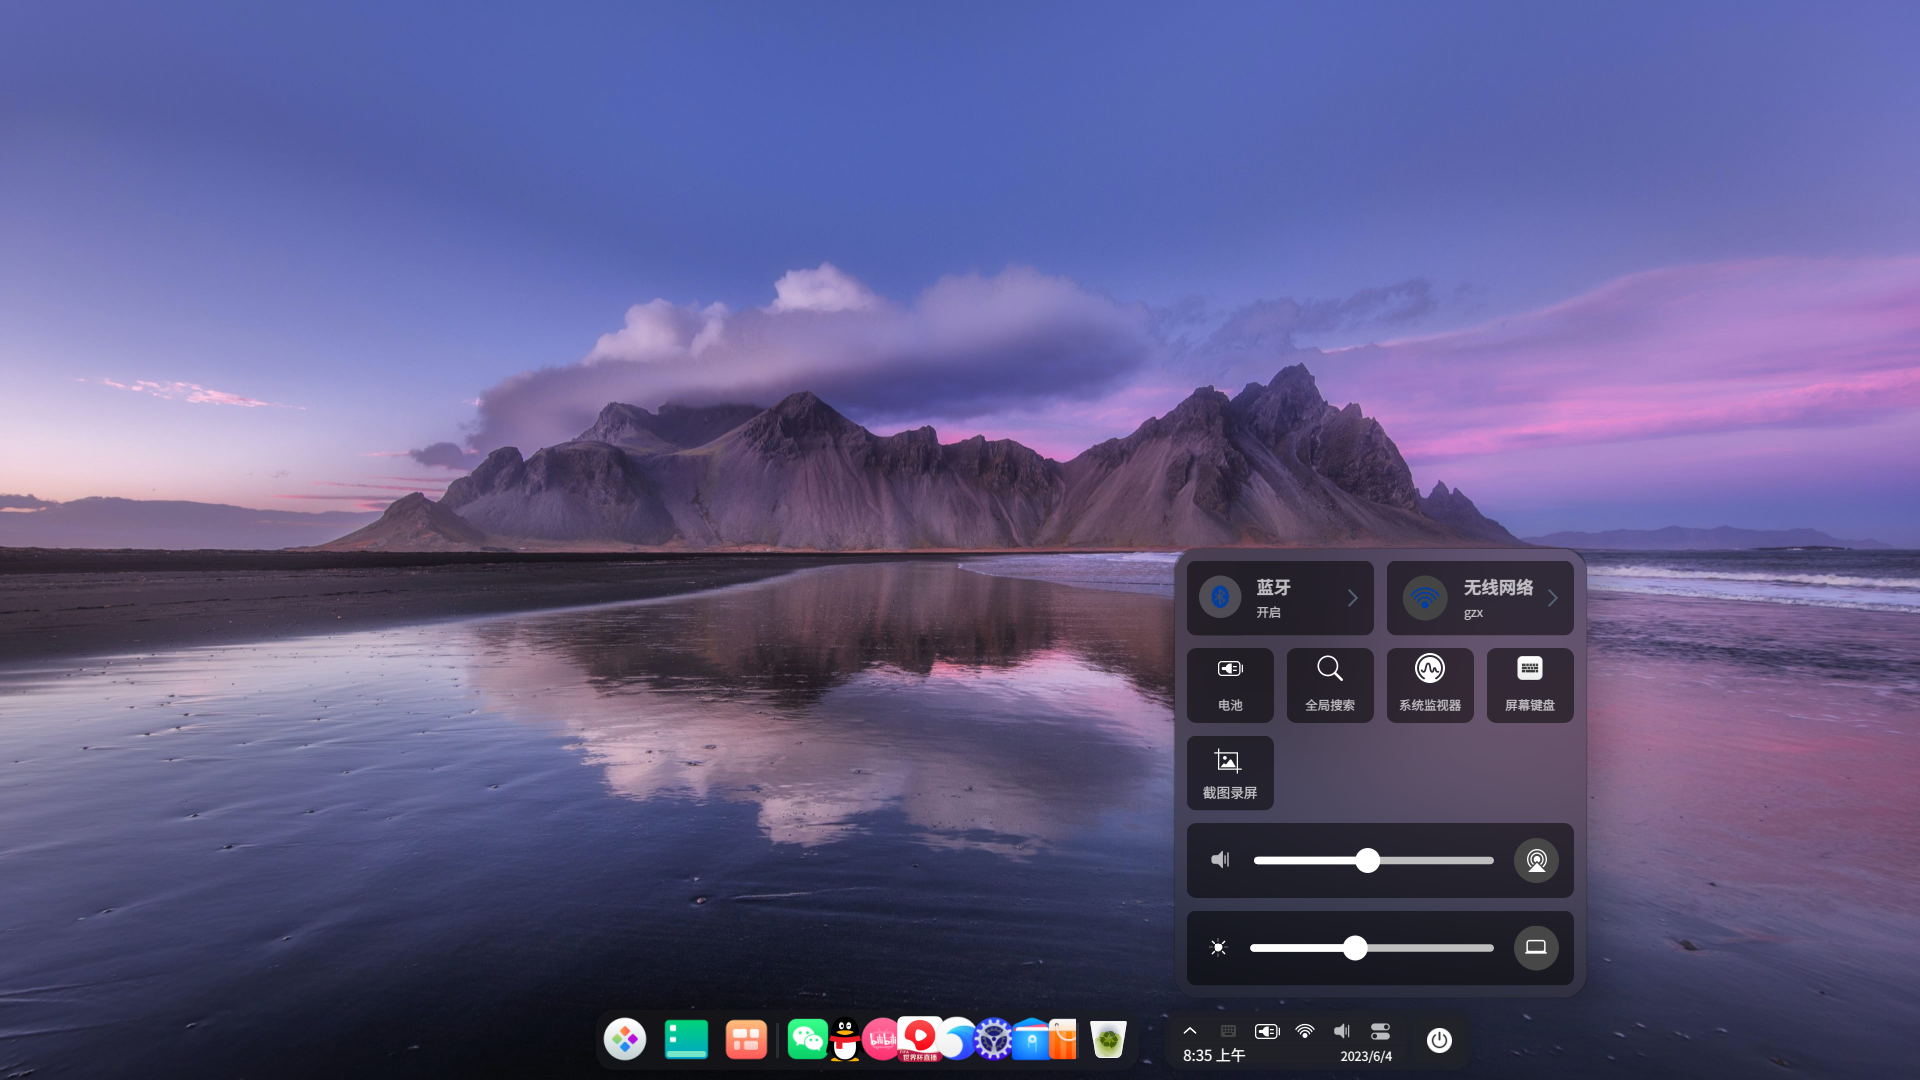Image resolution: width=1920 pixels, height=1080 pixels.
Task: Open the trash bin in dock
Action: tap(1108, 1040)
